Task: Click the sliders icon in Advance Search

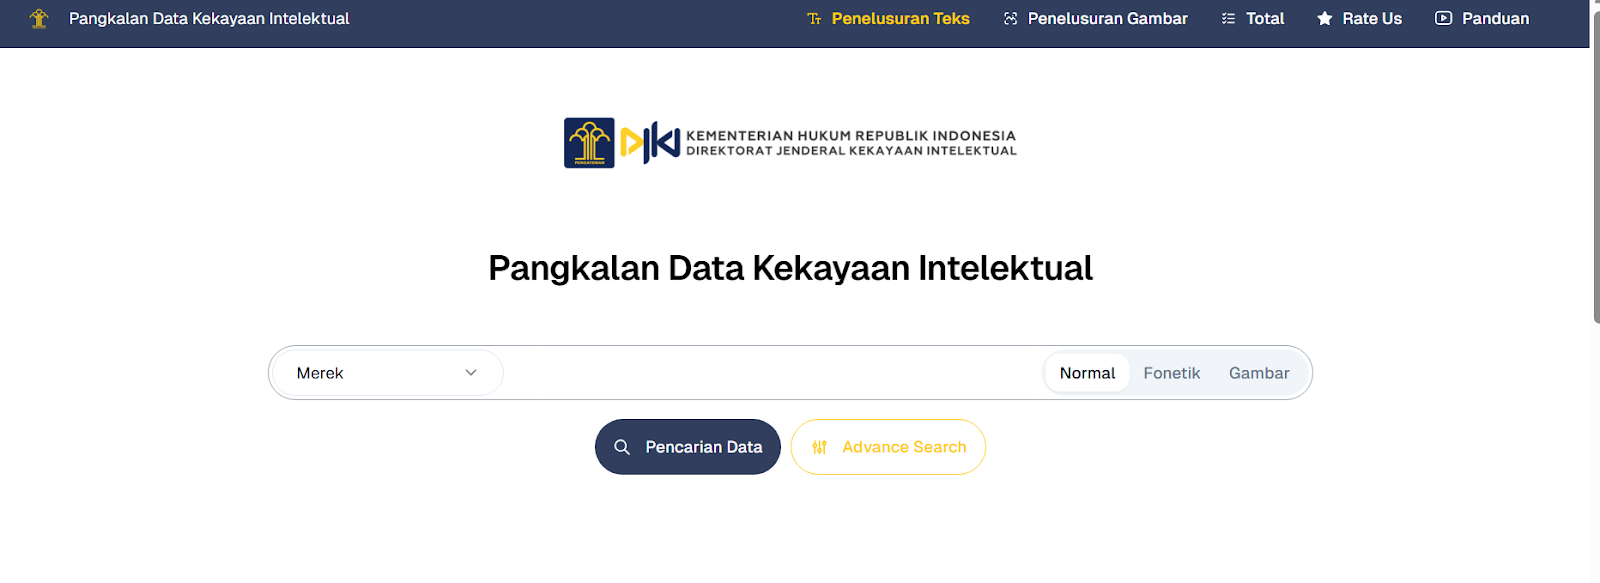Action: 820,447
